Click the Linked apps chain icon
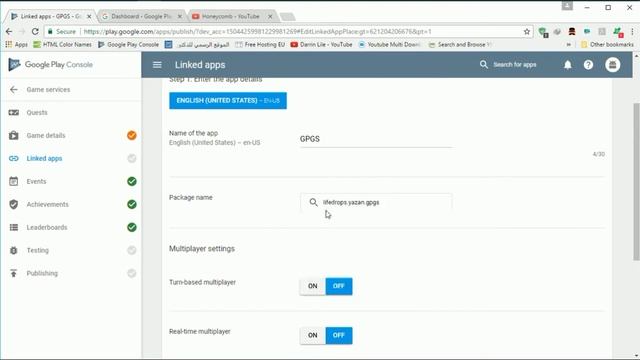This screenshot has width=640, height=360. 13,158
